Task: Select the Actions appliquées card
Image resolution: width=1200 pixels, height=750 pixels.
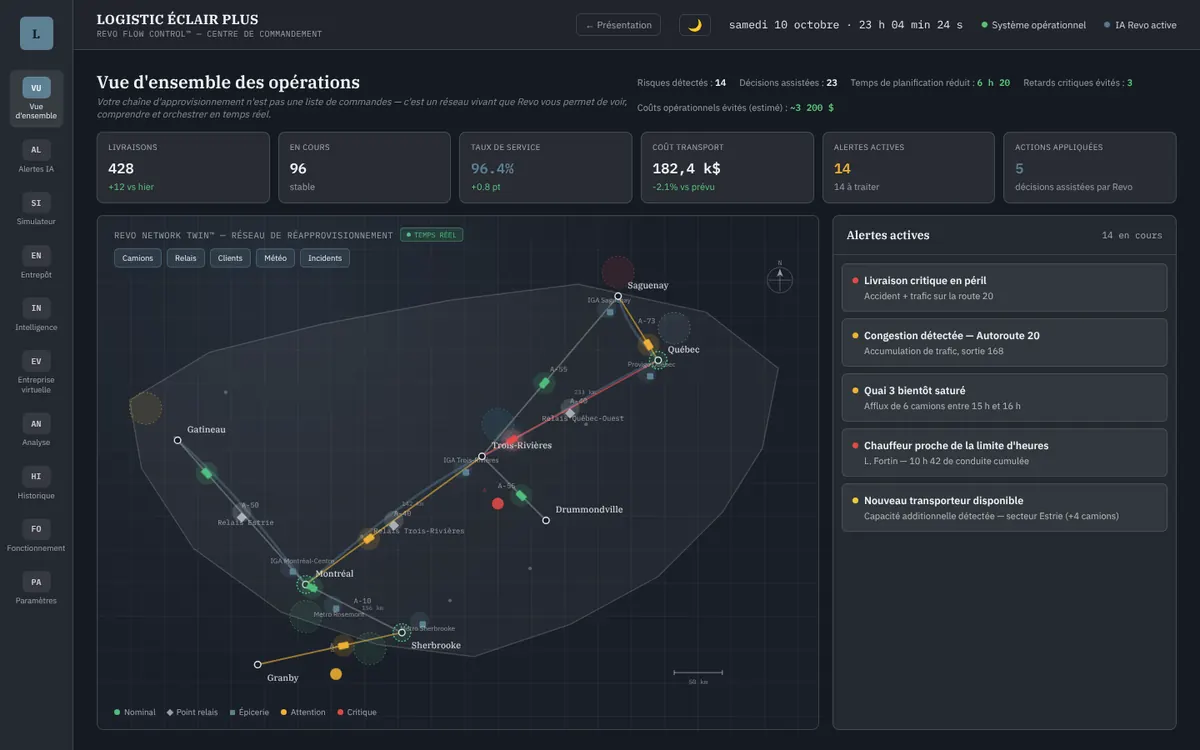Action: (1089, 167)
